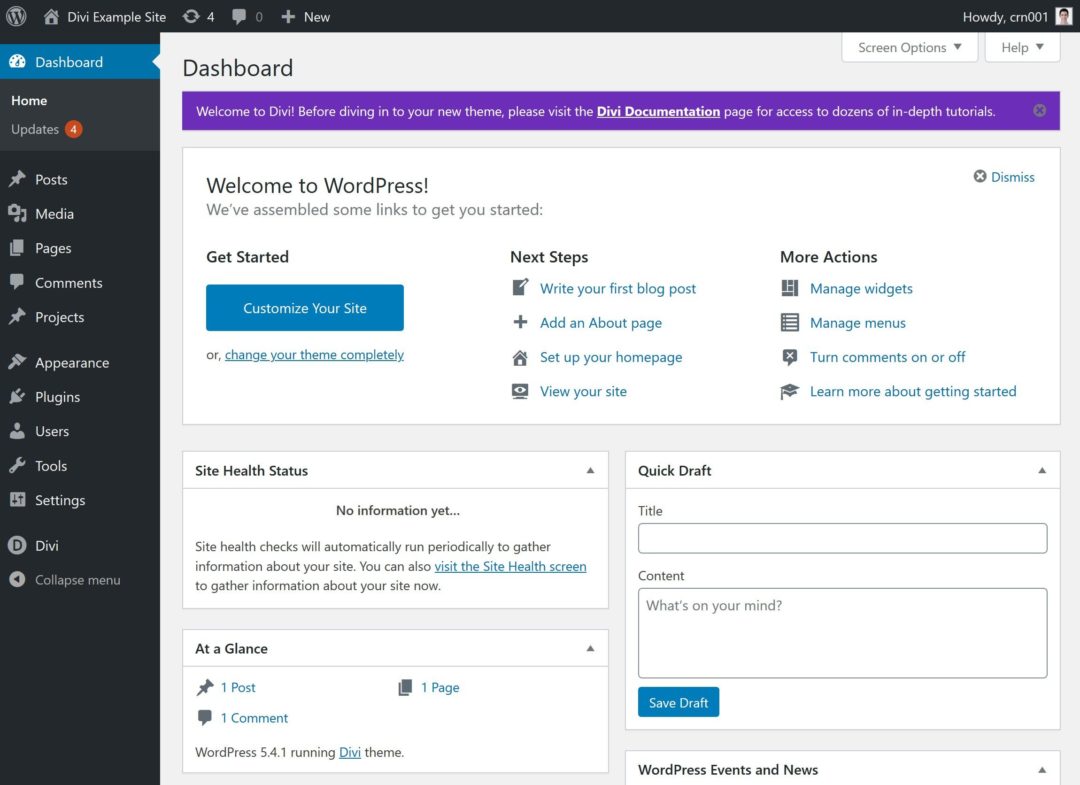Open the Screen Options dropdown
Screen dimensions: 1080x785
[909, 48]
